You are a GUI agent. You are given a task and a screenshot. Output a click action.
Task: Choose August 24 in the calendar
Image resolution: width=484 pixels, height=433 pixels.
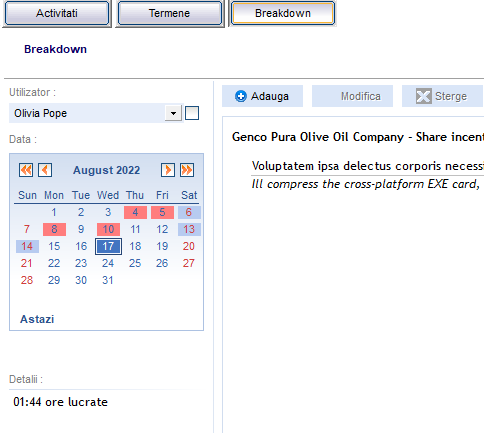pos(108,263)
